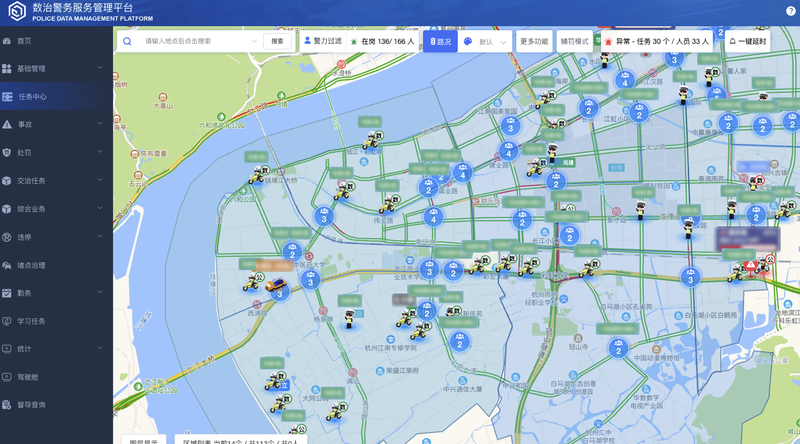Expand the 违停 menu chevron
This screenshot has height=444, width=800.
100,236
